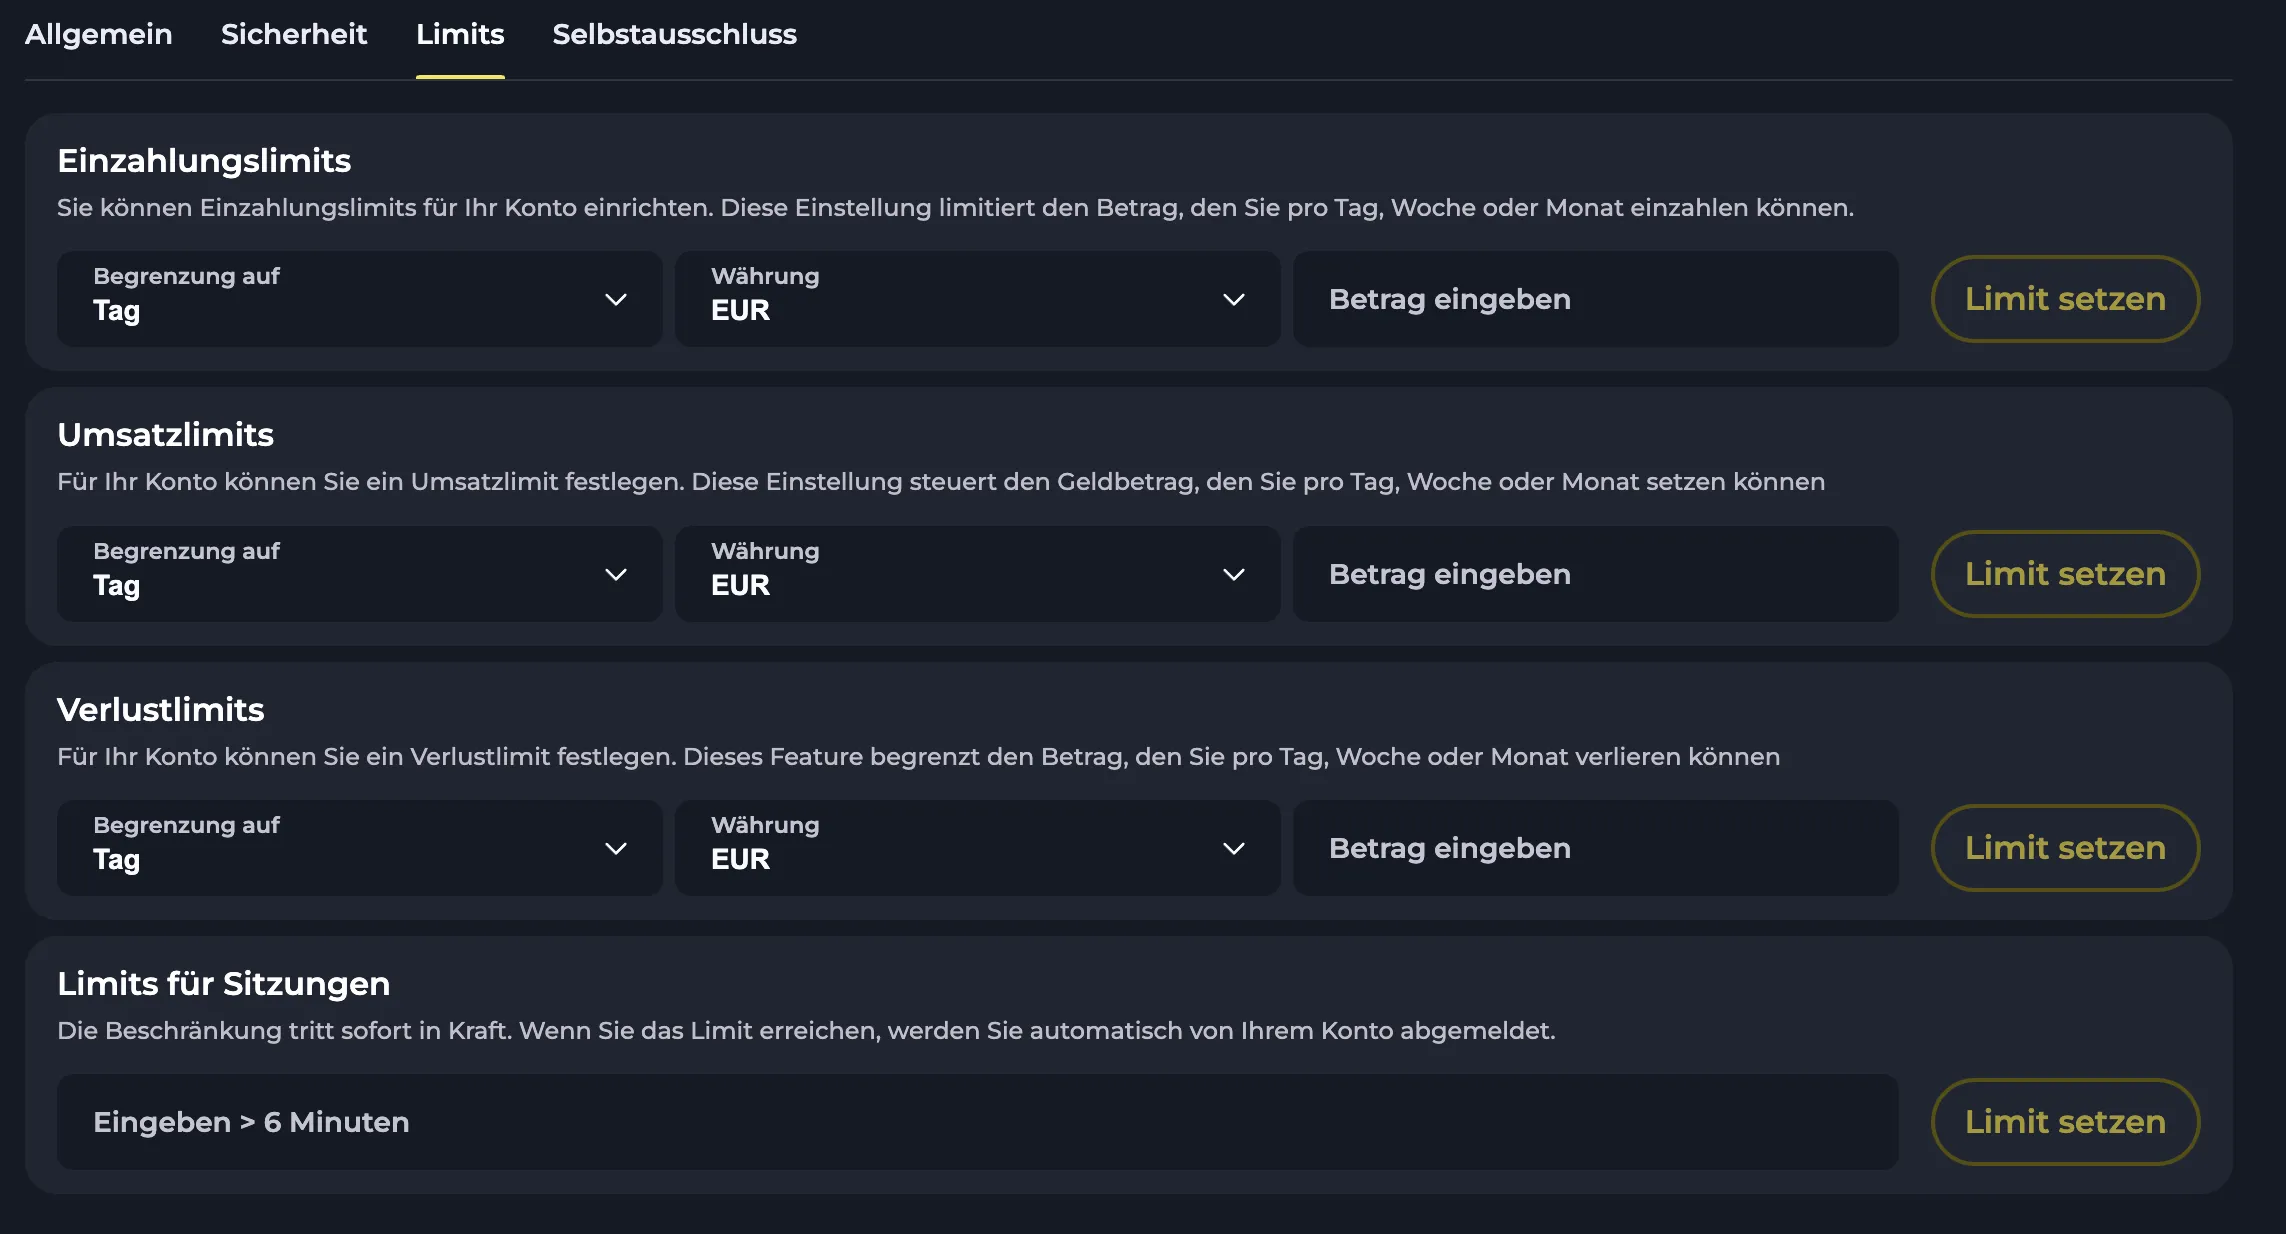
Task: Expand the Begrenzung auf dropdown for Umsatzlimits
Action: click(360, 573)
